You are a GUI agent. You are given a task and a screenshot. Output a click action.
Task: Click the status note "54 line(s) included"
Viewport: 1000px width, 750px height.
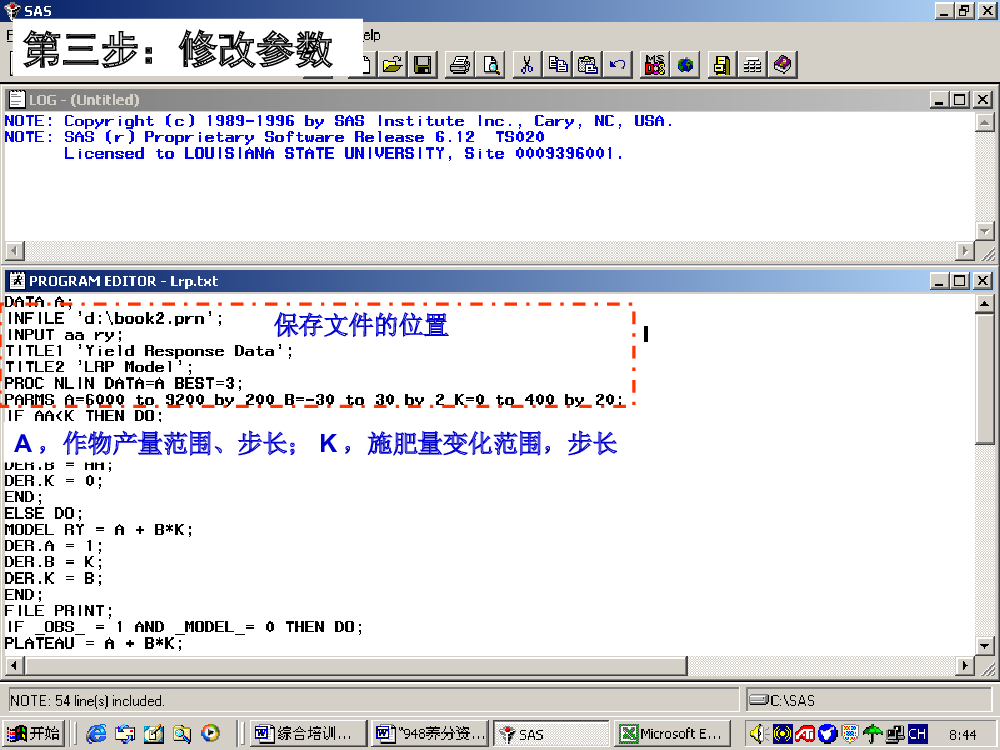87,701
